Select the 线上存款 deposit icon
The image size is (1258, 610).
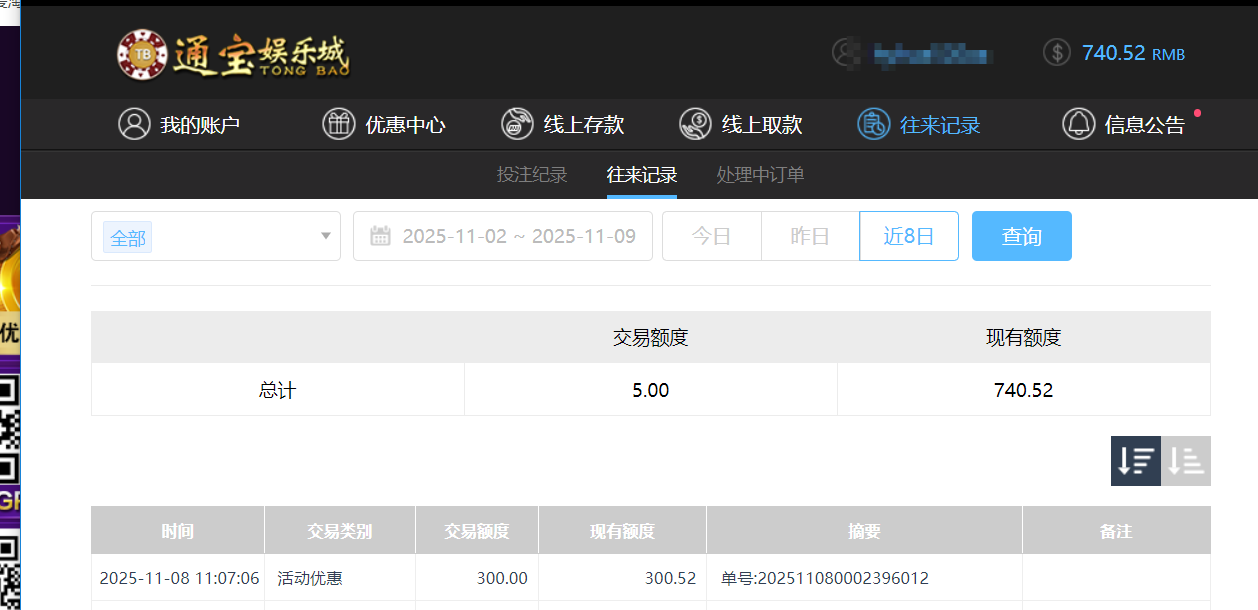pos(517,123)
